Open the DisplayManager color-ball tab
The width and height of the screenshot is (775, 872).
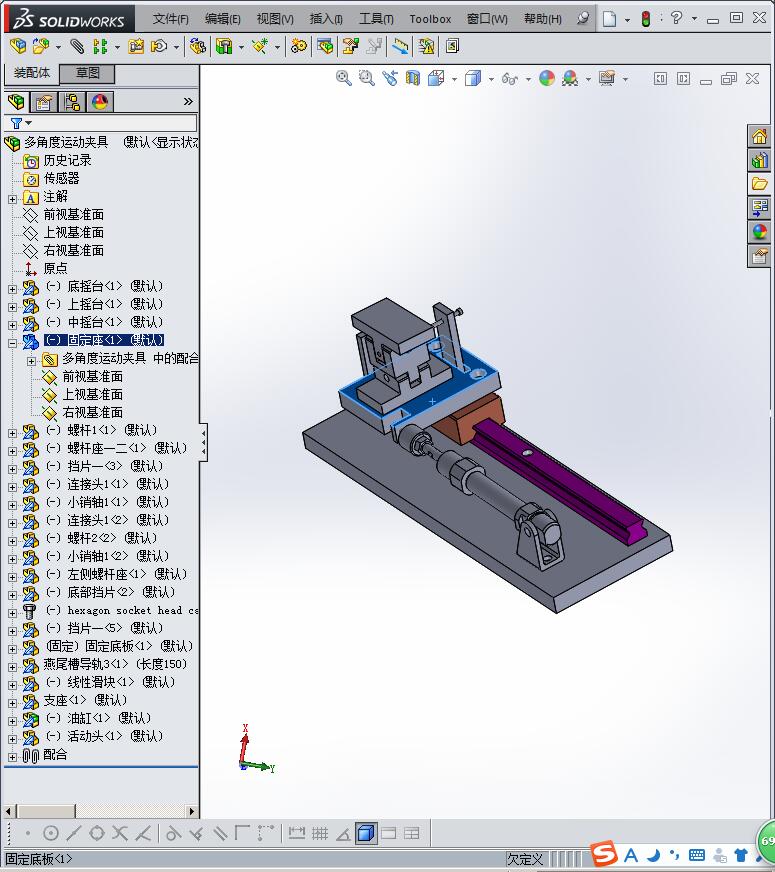100,102
